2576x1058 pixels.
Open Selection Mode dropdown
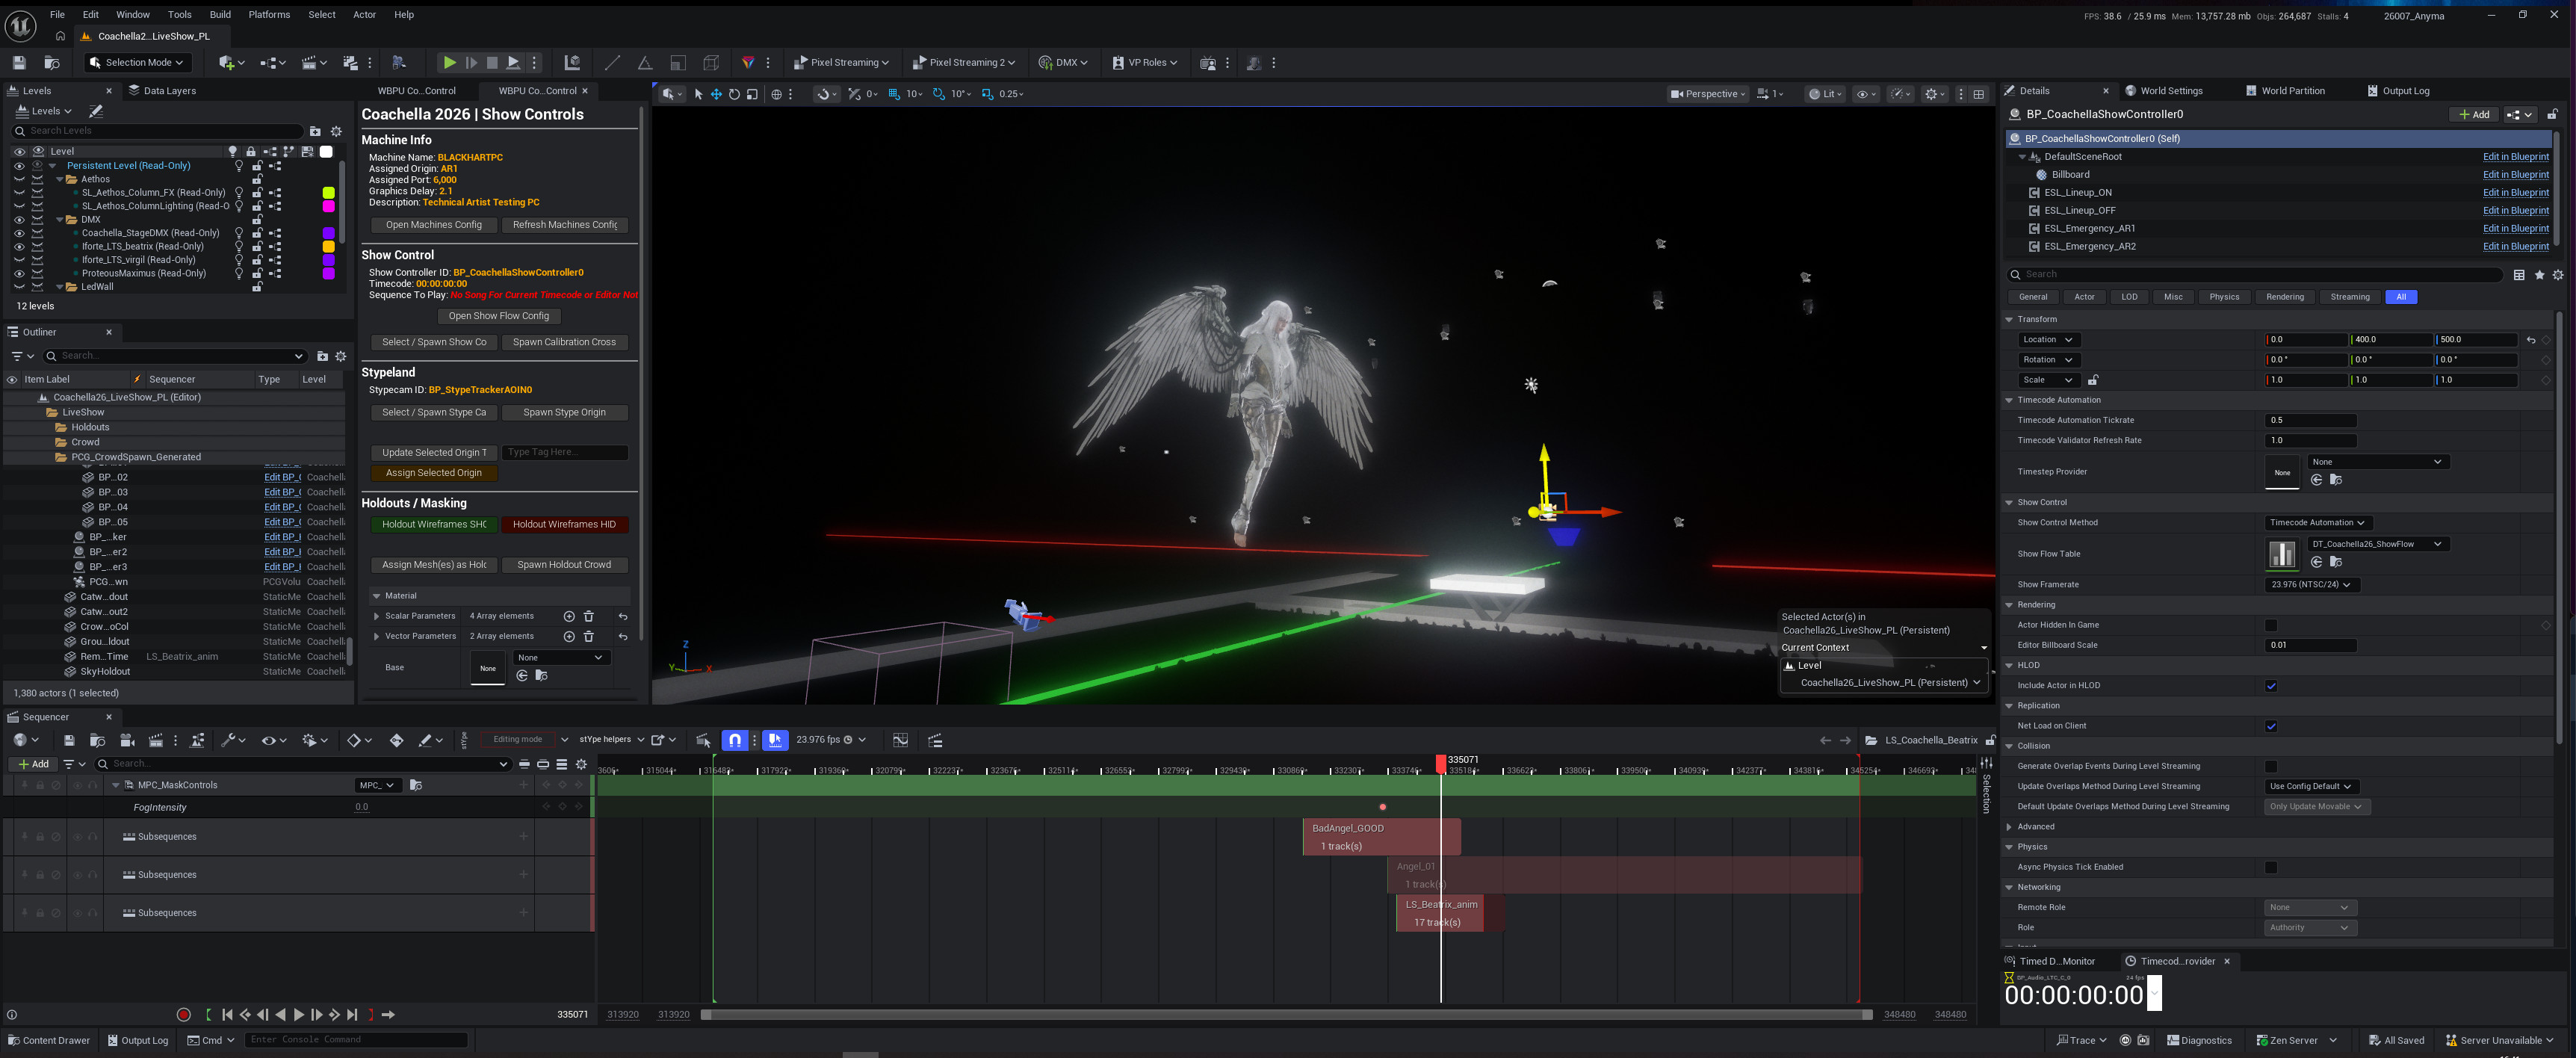(x=138, y=62)
